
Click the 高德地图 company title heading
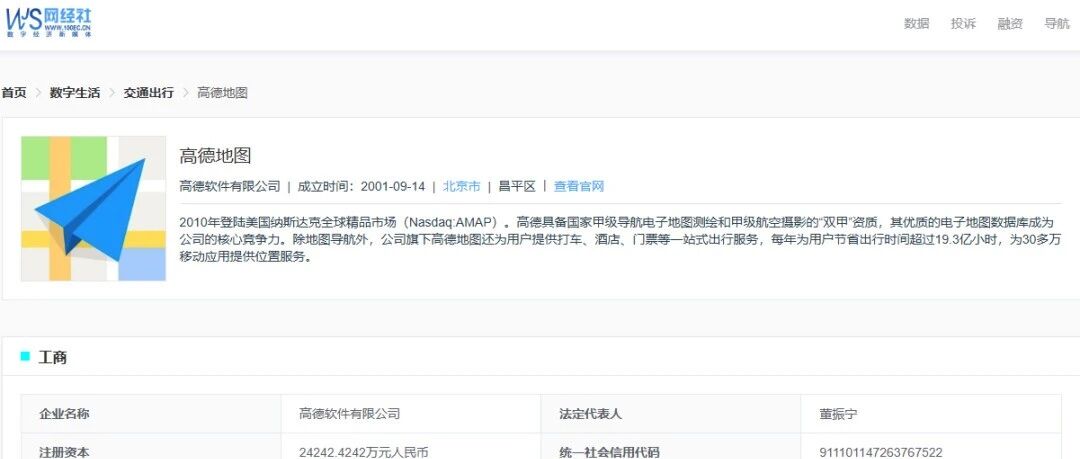tap(215, 155)
